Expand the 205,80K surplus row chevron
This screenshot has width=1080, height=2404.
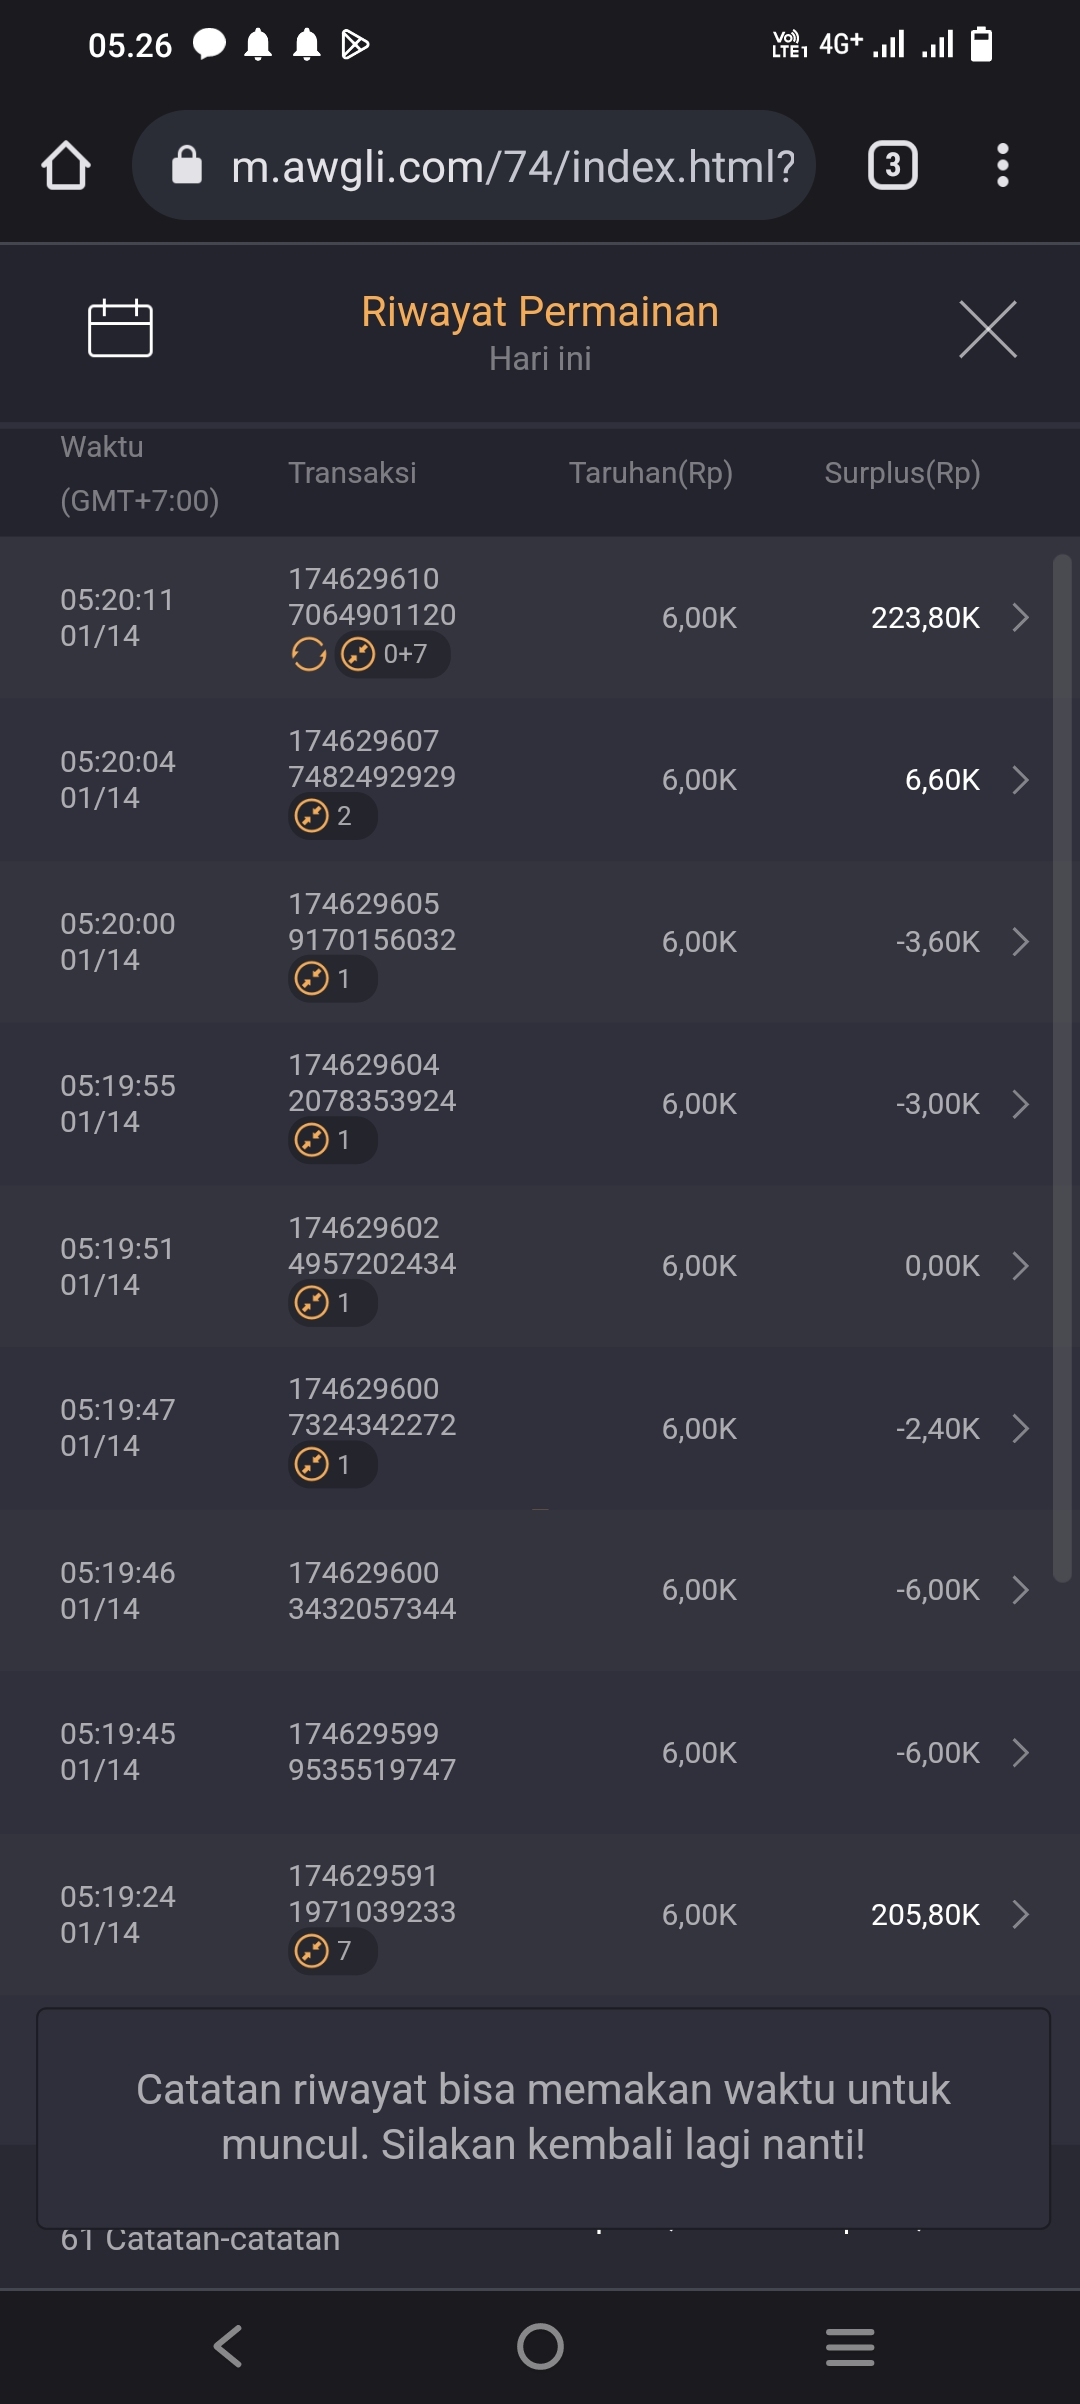[x=1020, y=1914]
